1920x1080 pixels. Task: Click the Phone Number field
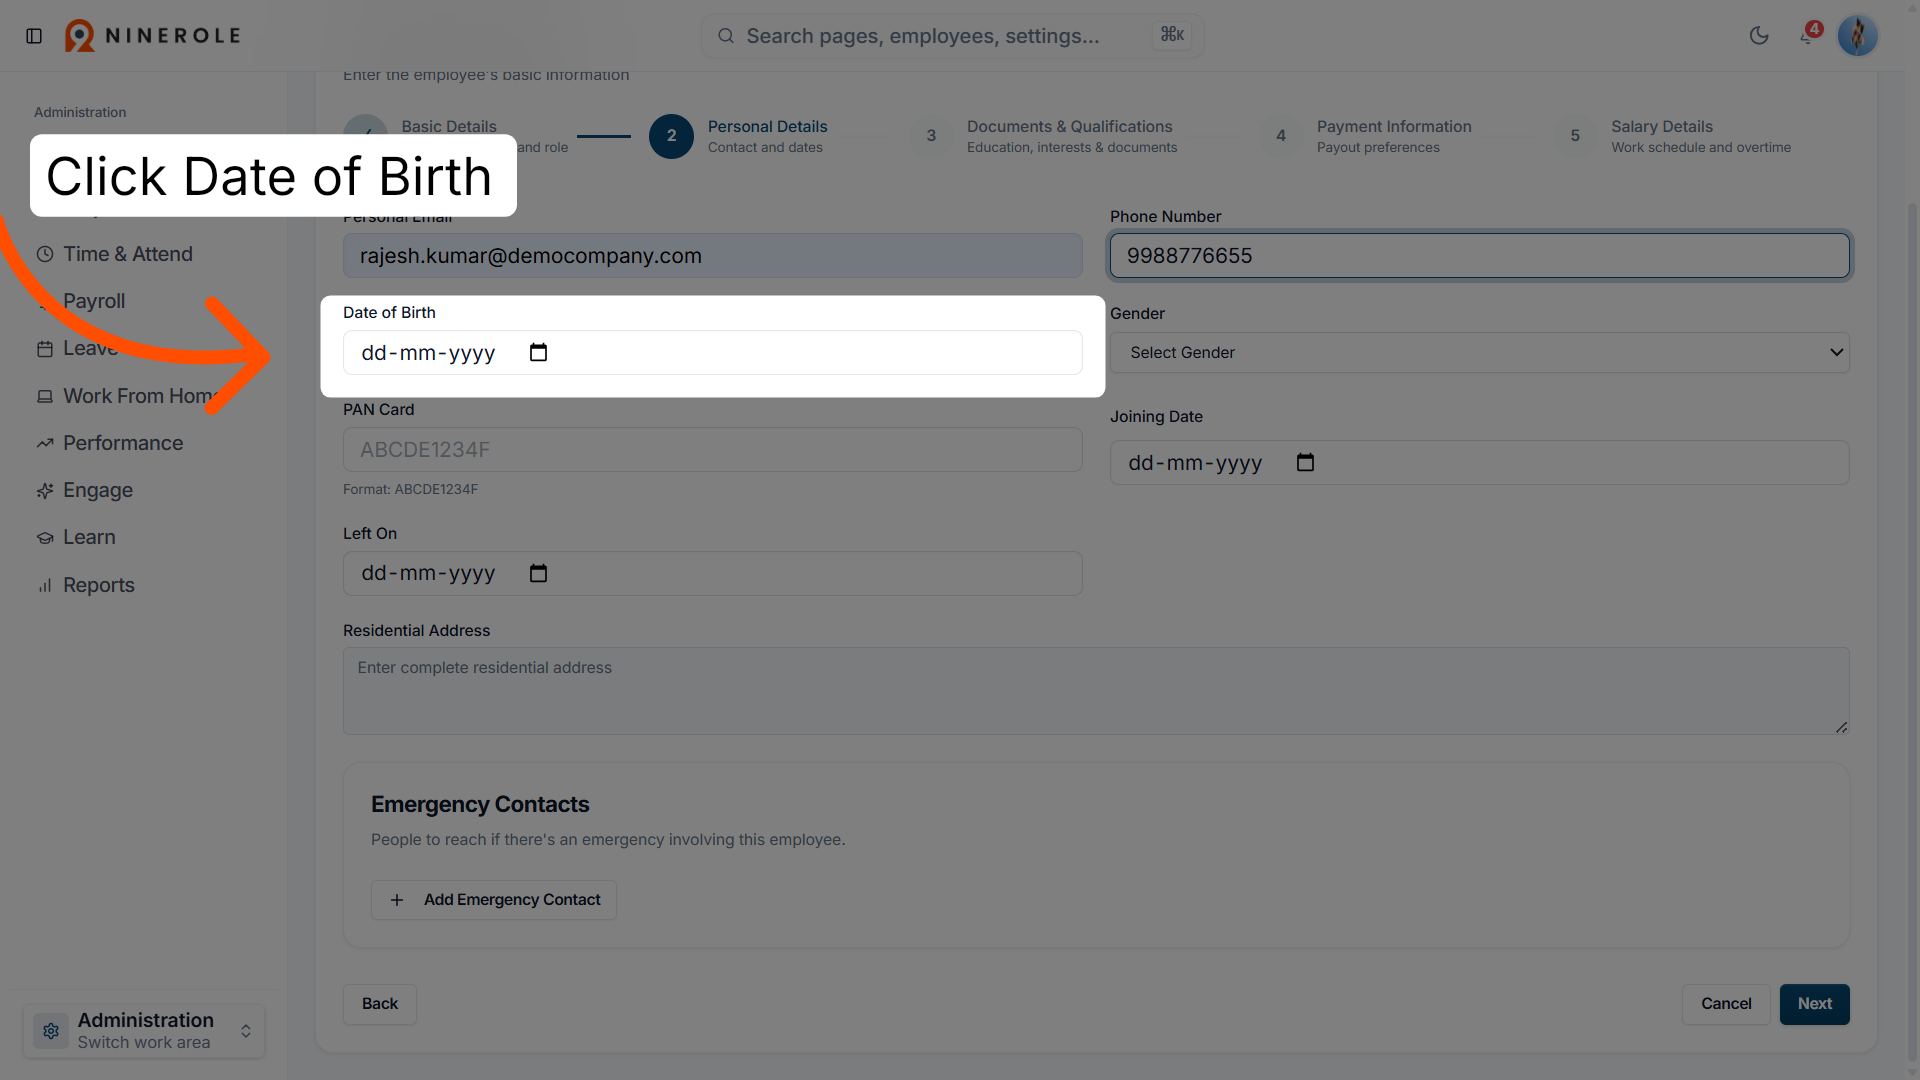click(x=1479, y=256)
